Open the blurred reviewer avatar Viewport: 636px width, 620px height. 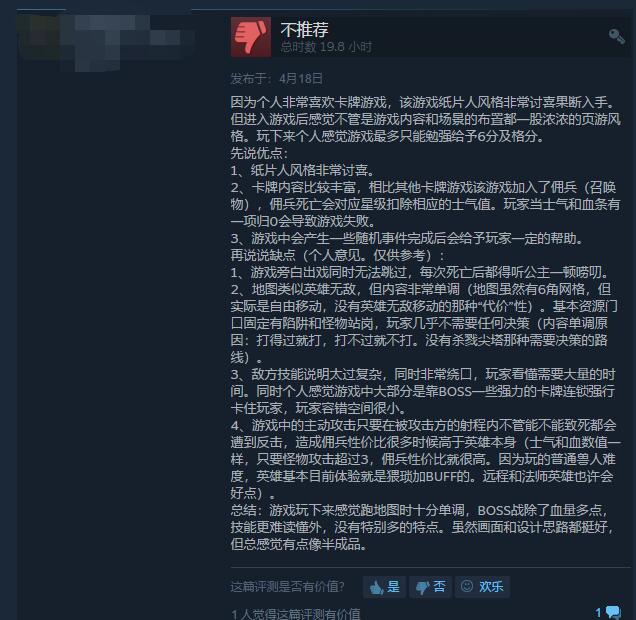click(101, 43)
